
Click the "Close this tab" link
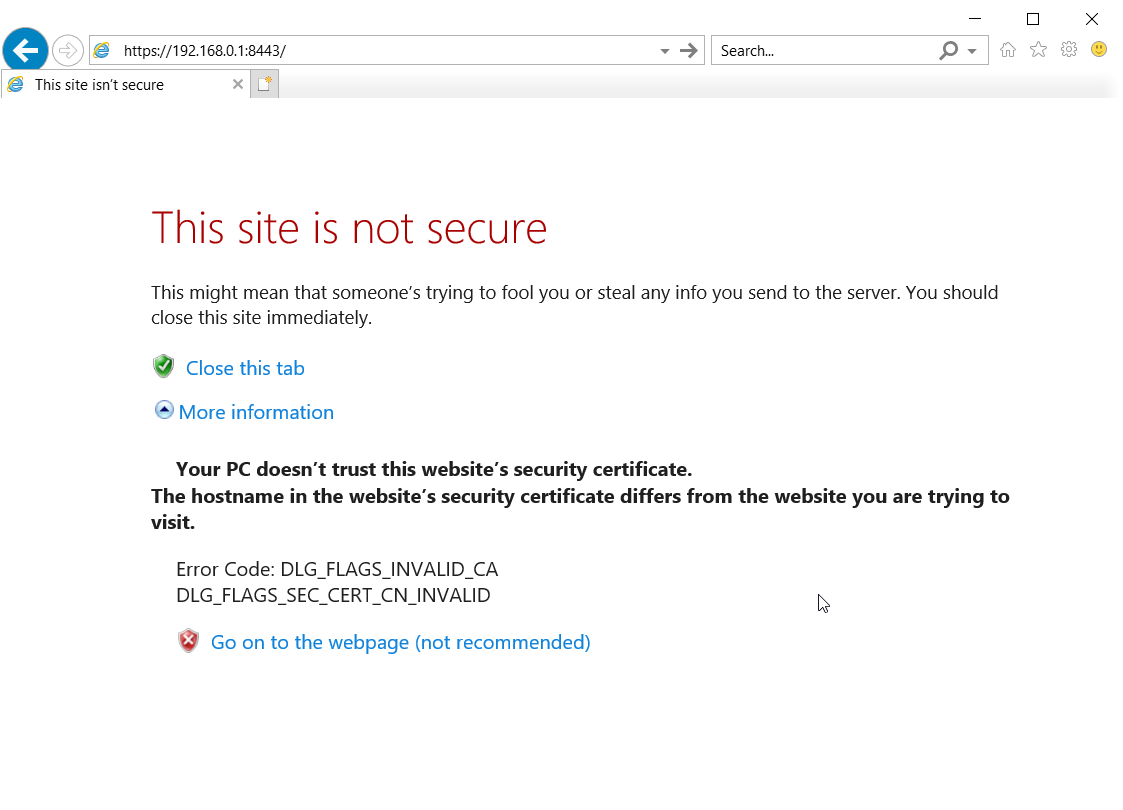coord(245,368)
